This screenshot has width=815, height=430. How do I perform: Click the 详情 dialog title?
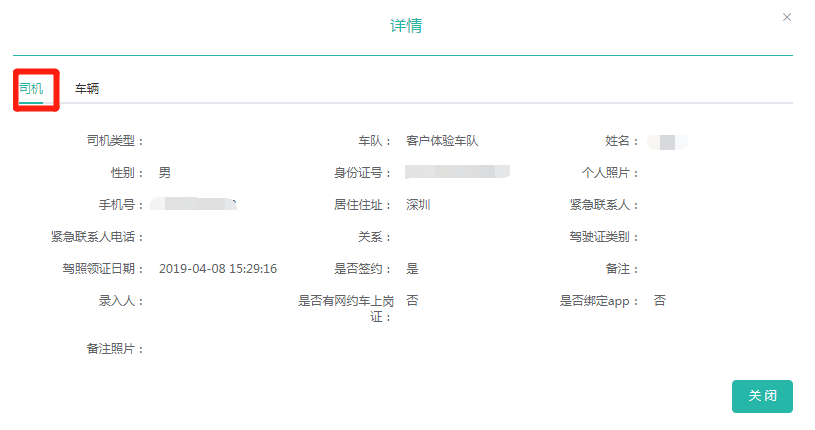406,26
